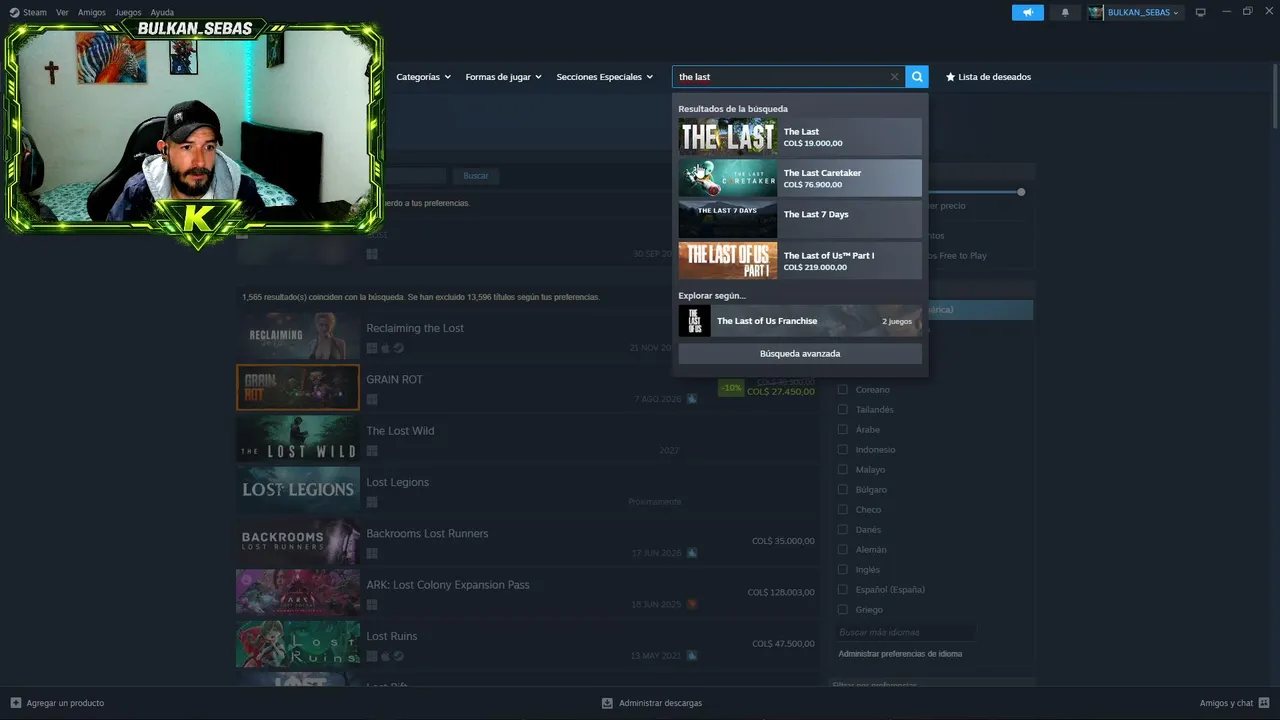Check the Griego language checkbox
1280x720 pixels.
point(843,609)
